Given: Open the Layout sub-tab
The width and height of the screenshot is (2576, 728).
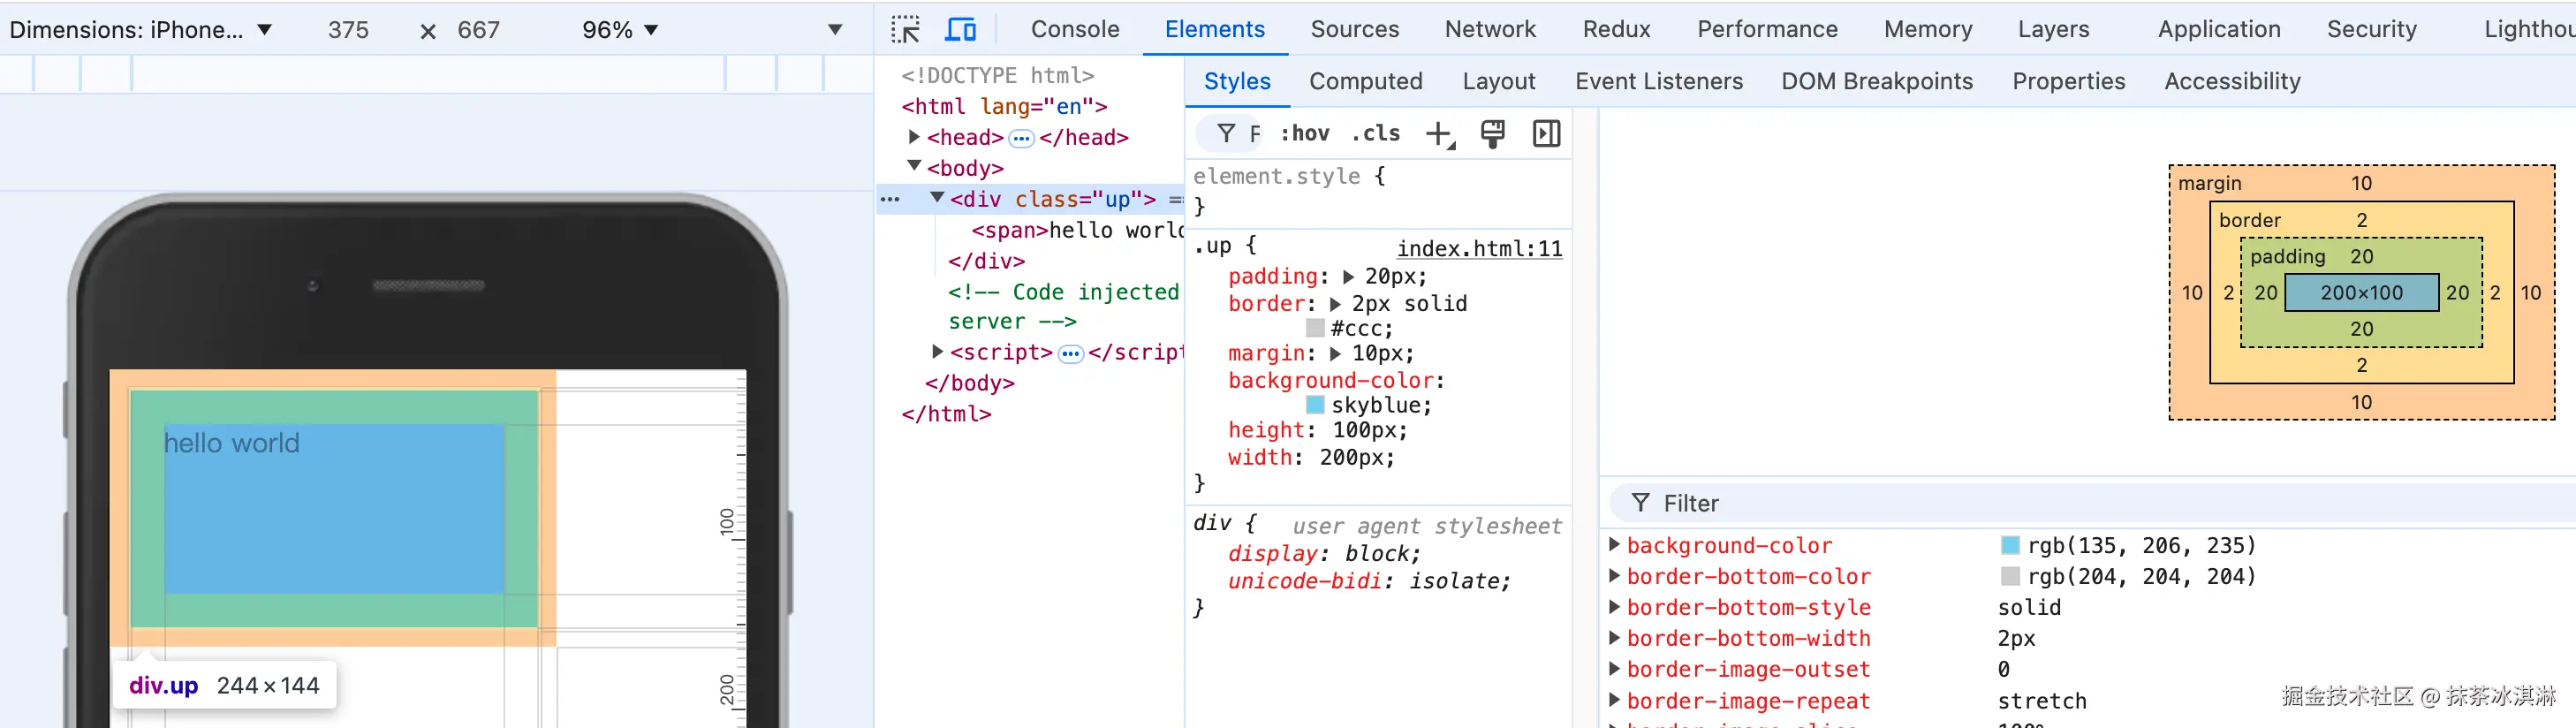Looking at the screenshot, I should (x=1498, y=81).
